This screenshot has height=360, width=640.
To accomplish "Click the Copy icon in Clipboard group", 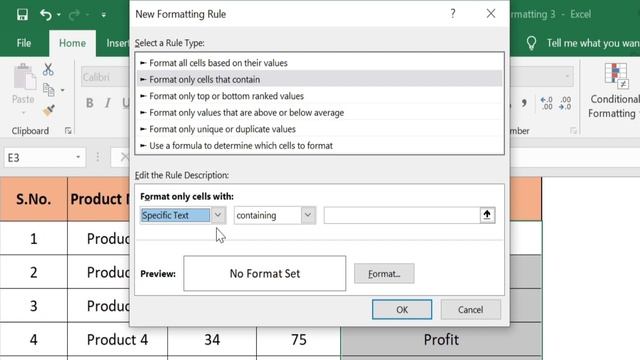I will [x=49, y=90].
